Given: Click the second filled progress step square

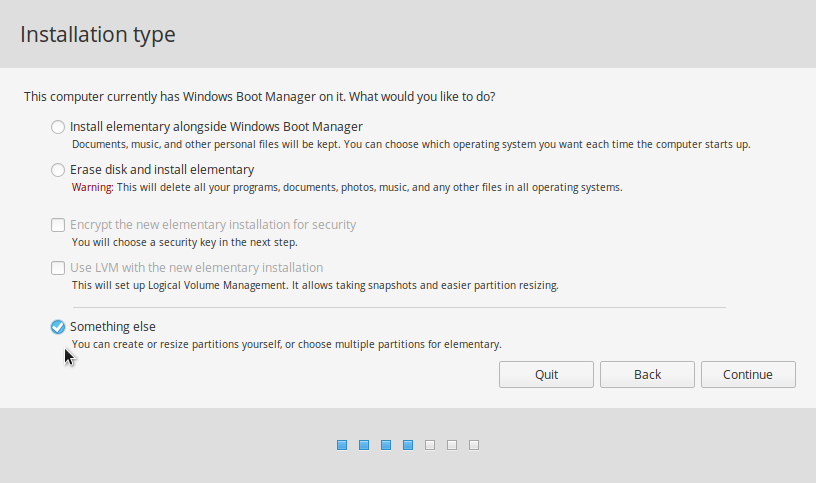Looking at the screenshot, I should [364, 445].
